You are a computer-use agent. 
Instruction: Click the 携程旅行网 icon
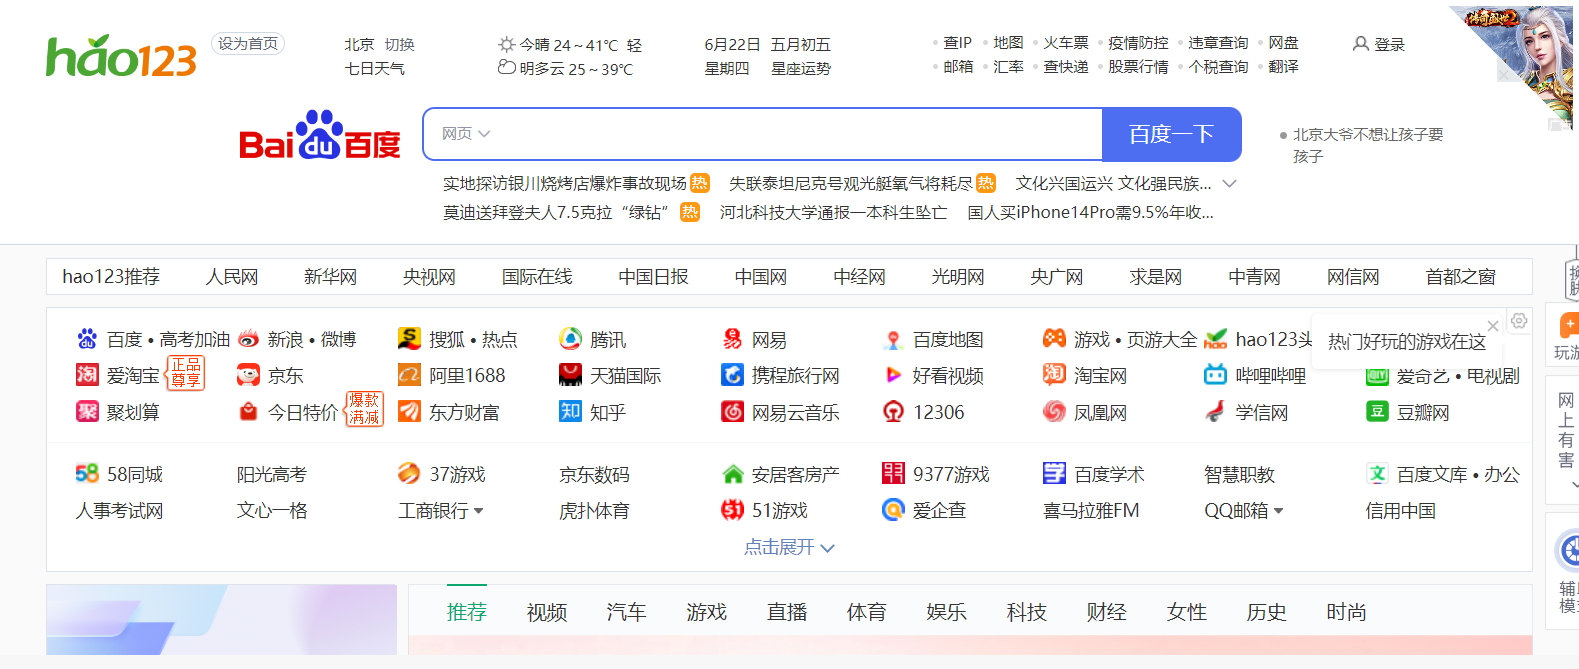[x=732, y=375]
